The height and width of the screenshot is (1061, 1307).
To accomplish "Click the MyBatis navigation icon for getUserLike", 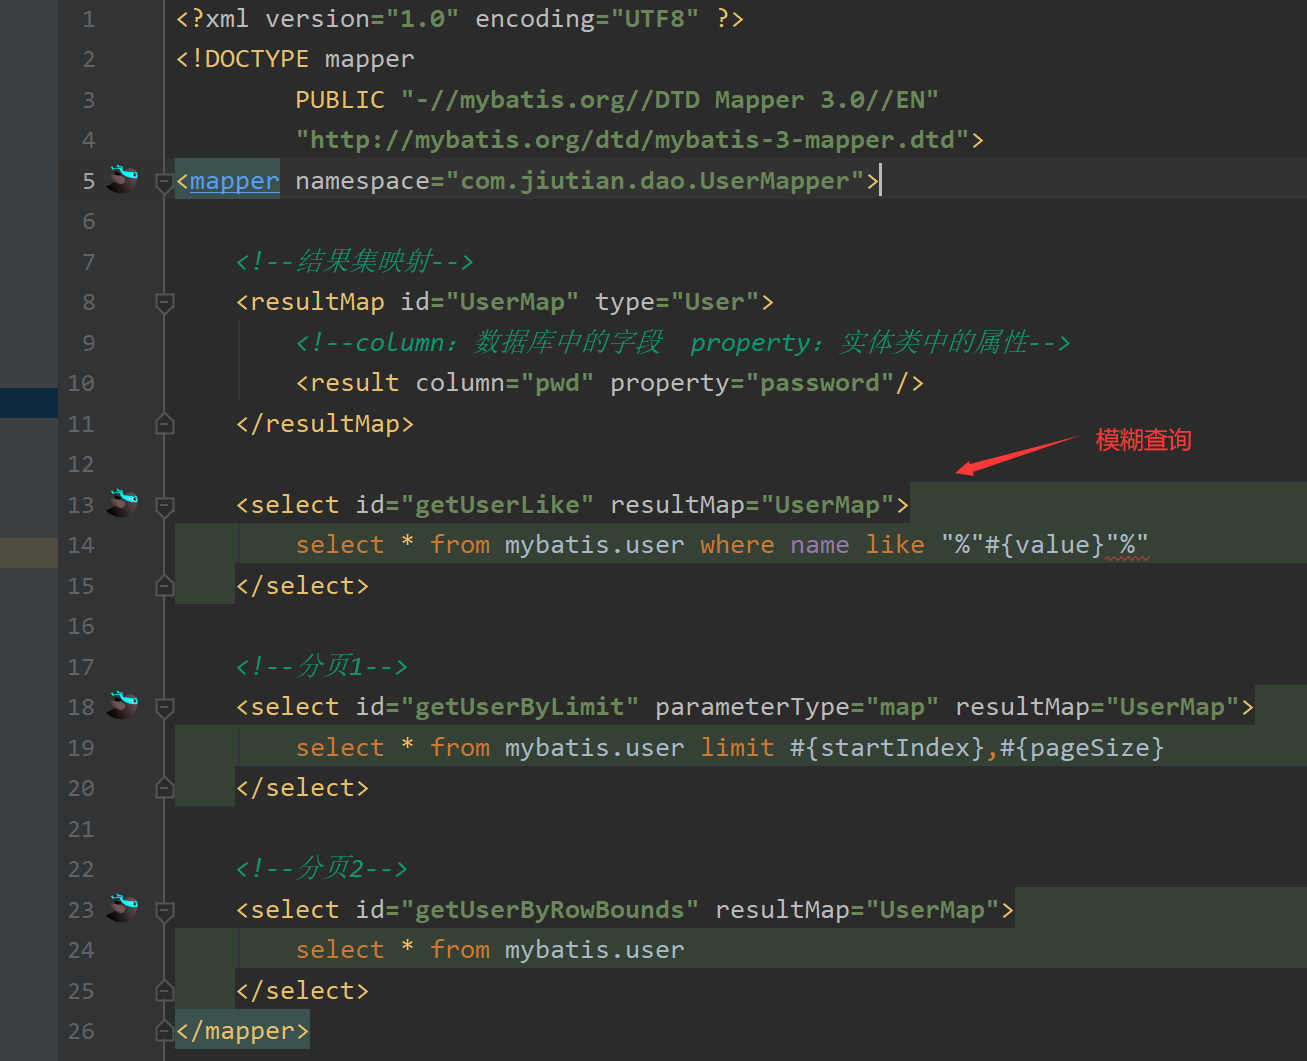I will (123, 503).
